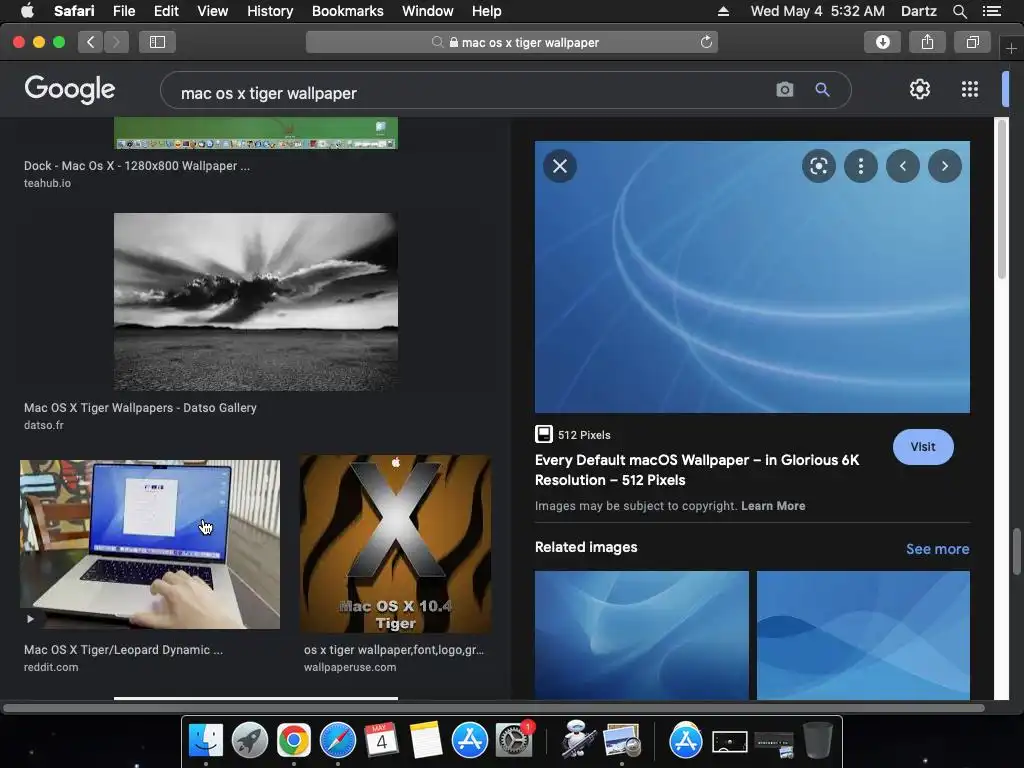Show the tab overview

(972, 42)
